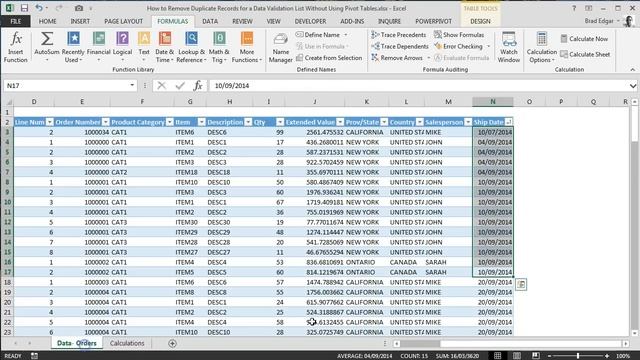Click the AutoSum sigma icon
This screenshot has width=640, height=360.
click(x=47, y=40)
